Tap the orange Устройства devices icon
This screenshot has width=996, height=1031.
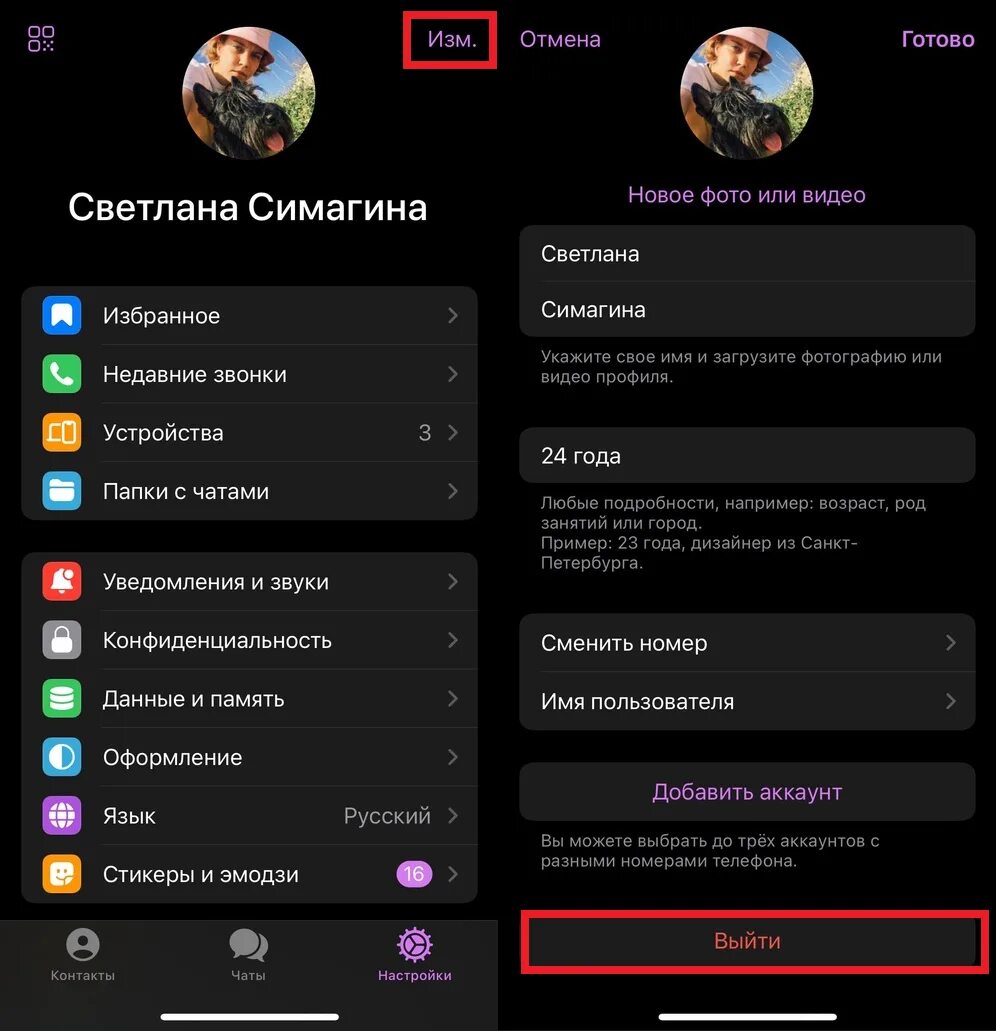[x=62, y=433]
